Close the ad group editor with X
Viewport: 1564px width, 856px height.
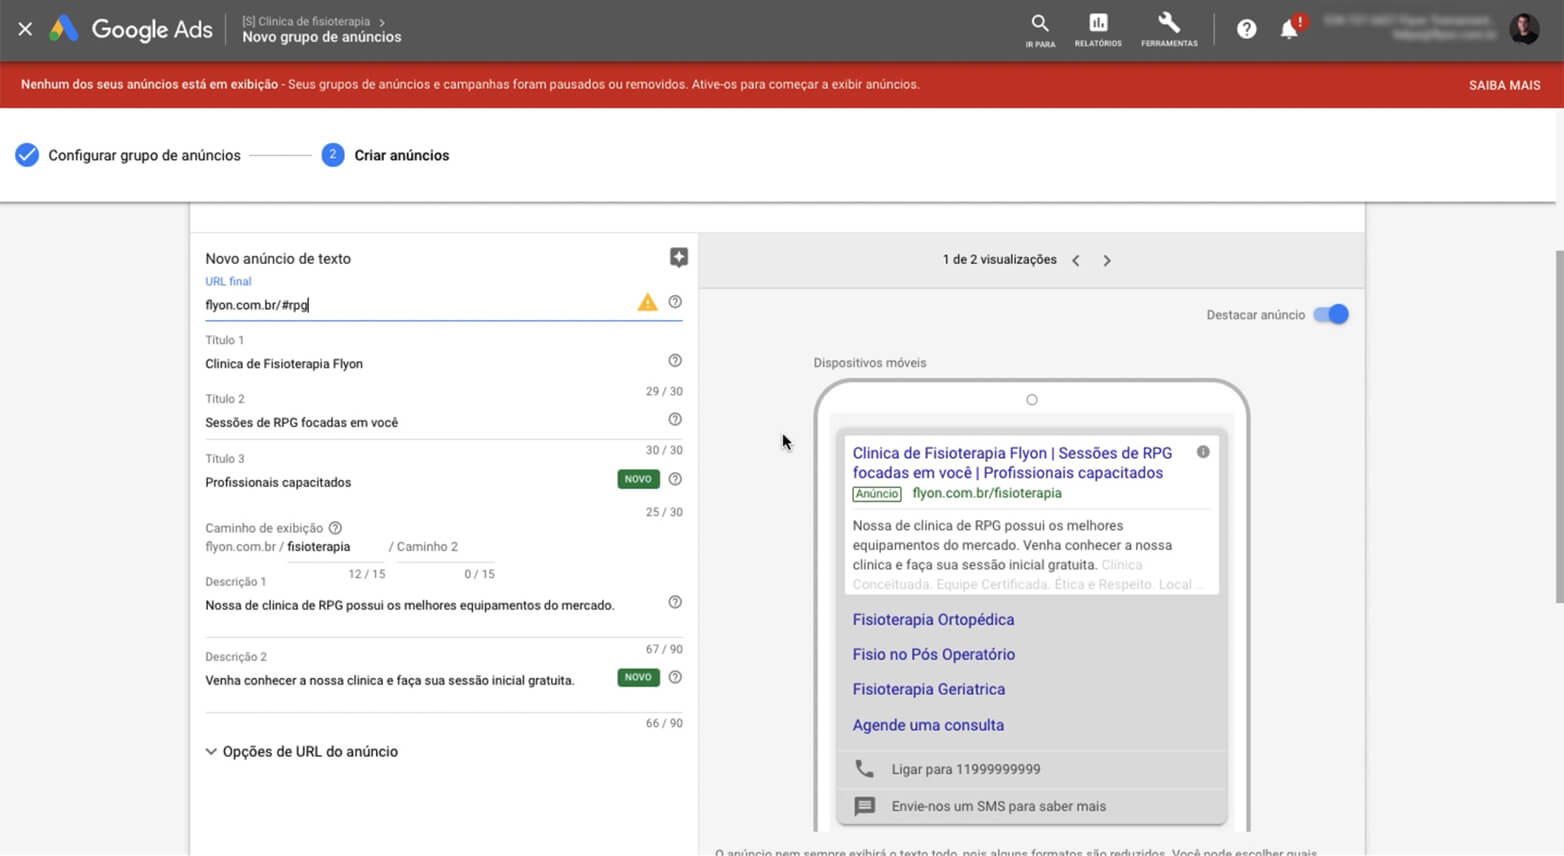point(25,29)
